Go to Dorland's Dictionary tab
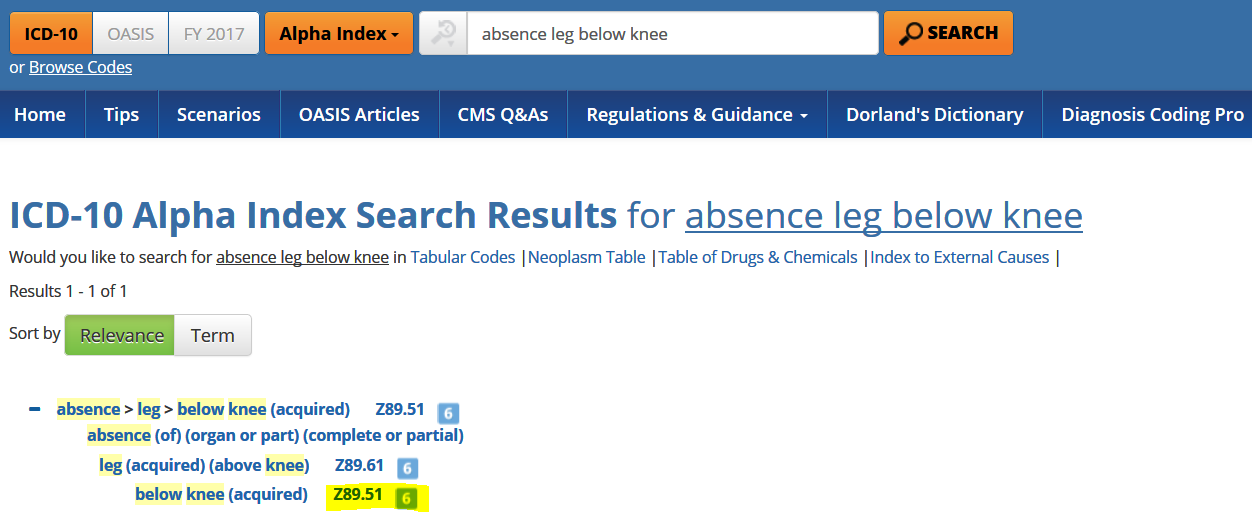This screenshot has width=1252, height=516. 934,115
